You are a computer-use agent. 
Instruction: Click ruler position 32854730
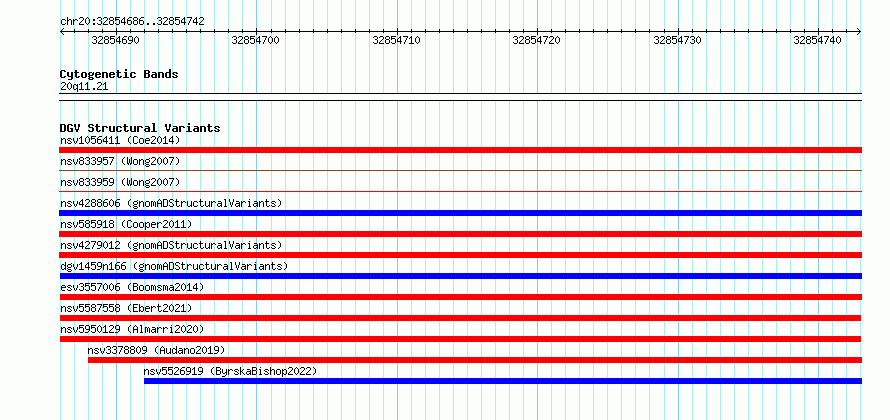(677, 40)
